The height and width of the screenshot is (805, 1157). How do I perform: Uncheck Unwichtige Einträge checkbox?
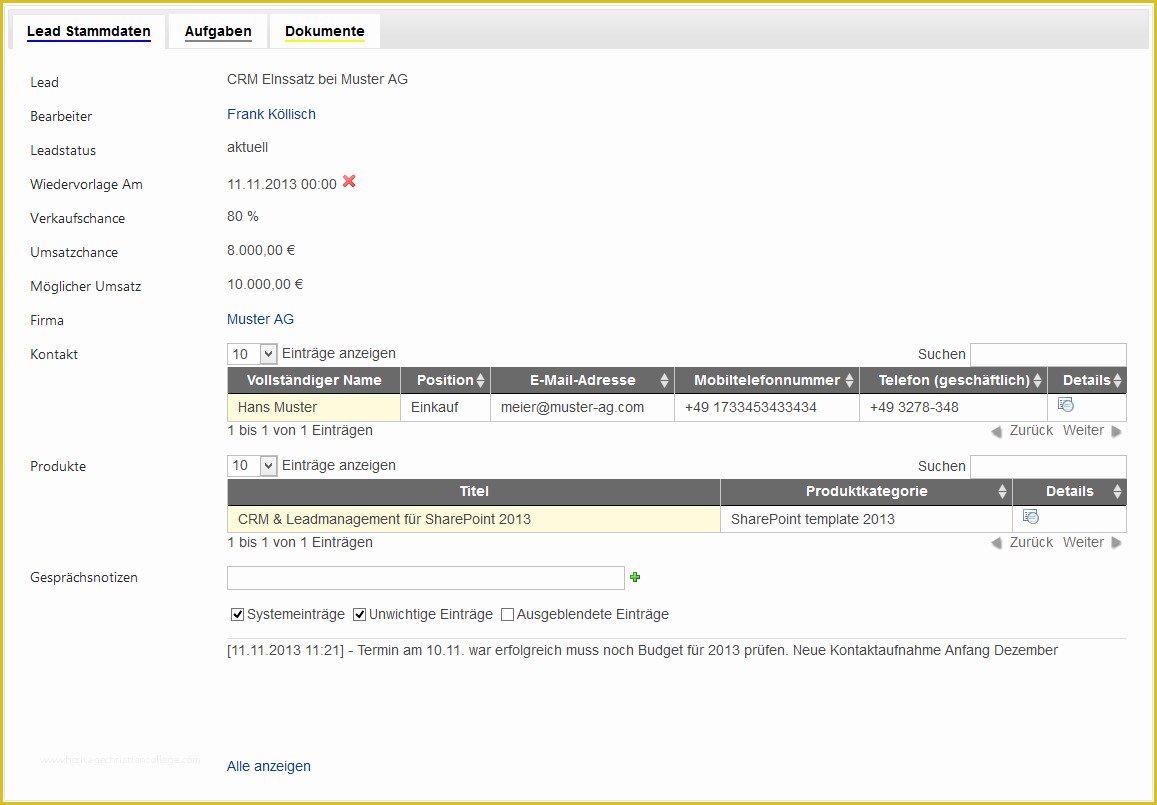[x=359, y=614]
